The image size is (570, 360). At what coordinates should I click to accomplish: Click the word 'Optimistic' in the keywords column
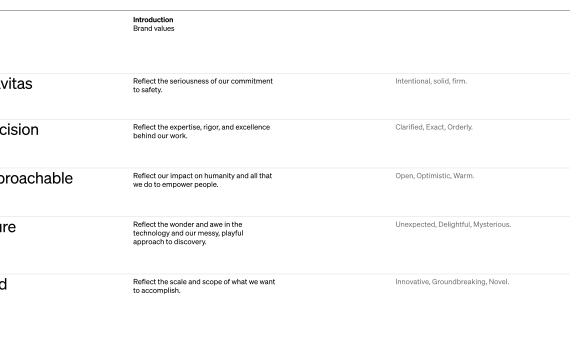433,176
